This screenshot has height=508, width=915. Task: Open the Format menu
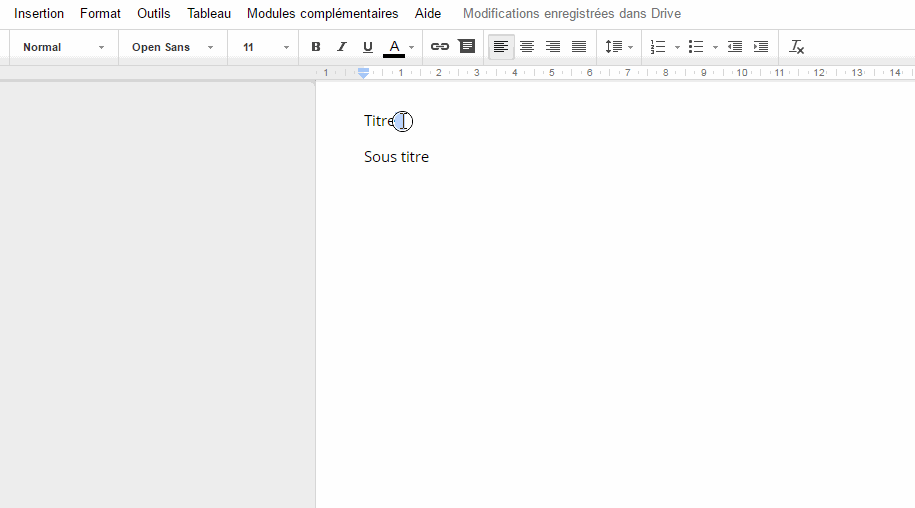(100, 13)
